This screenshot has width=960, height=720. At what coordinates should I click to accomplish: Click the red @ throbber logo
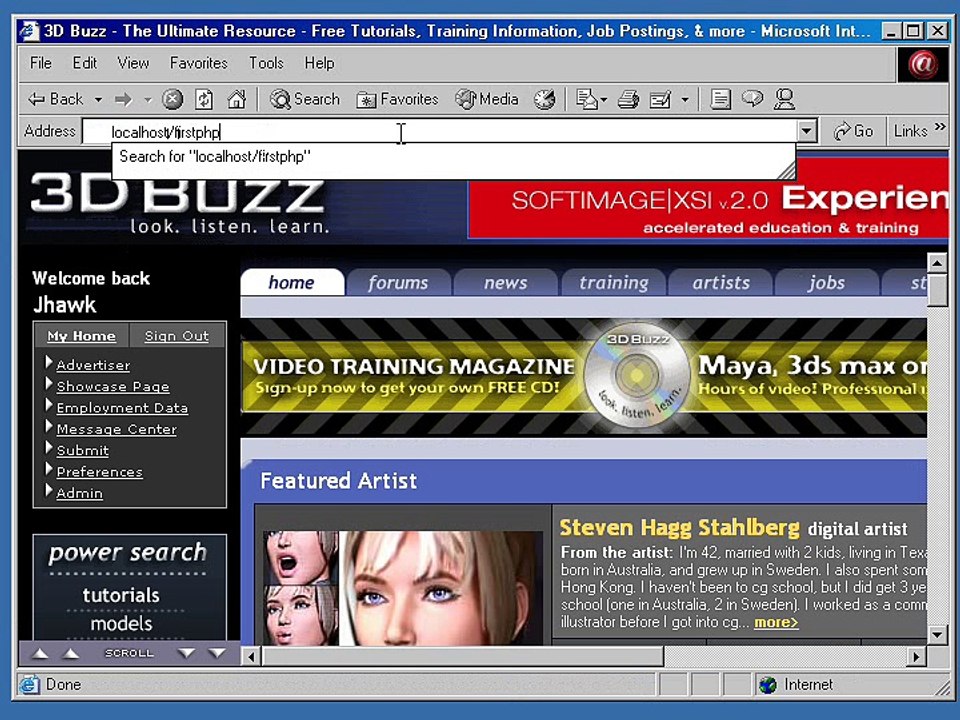point(923,64)
